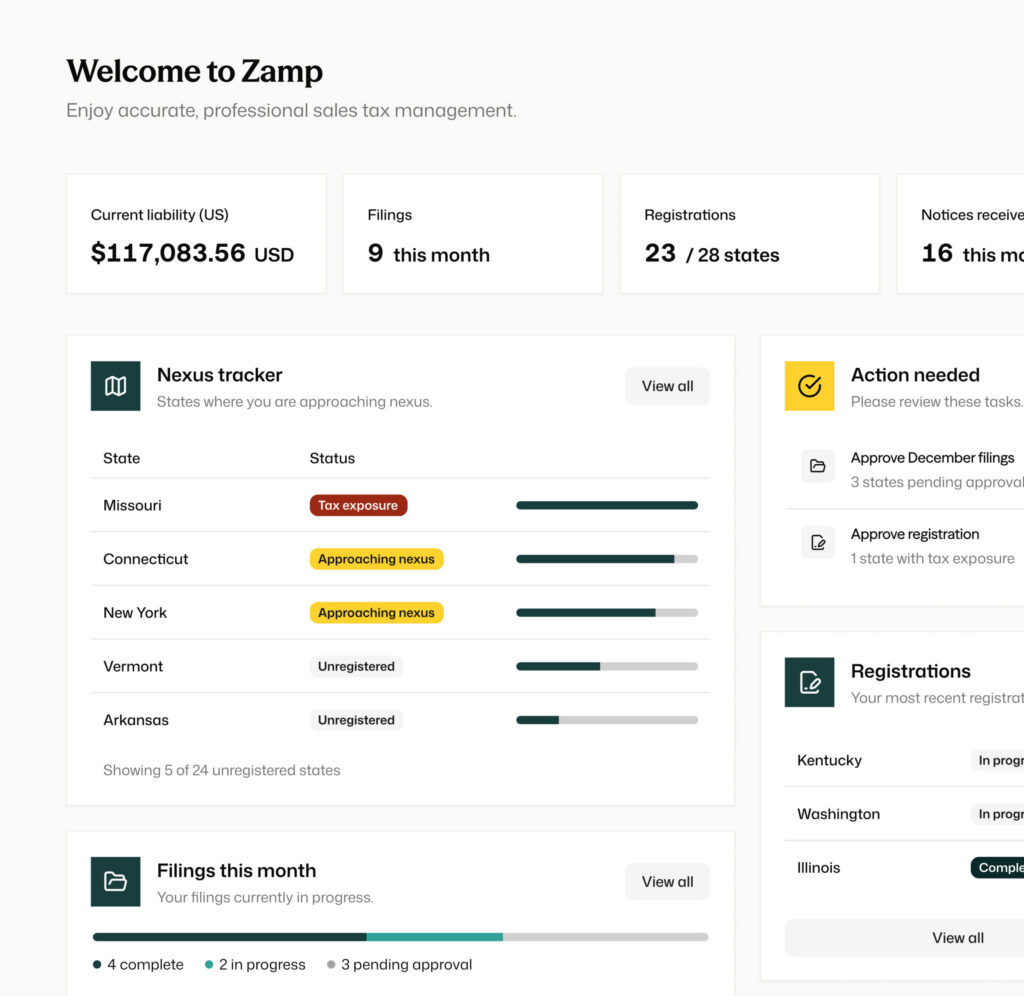The height and width of the screenshot is (996, 1024).
Task: Click the Action needed checkmark icon
Action: (809, 386)
